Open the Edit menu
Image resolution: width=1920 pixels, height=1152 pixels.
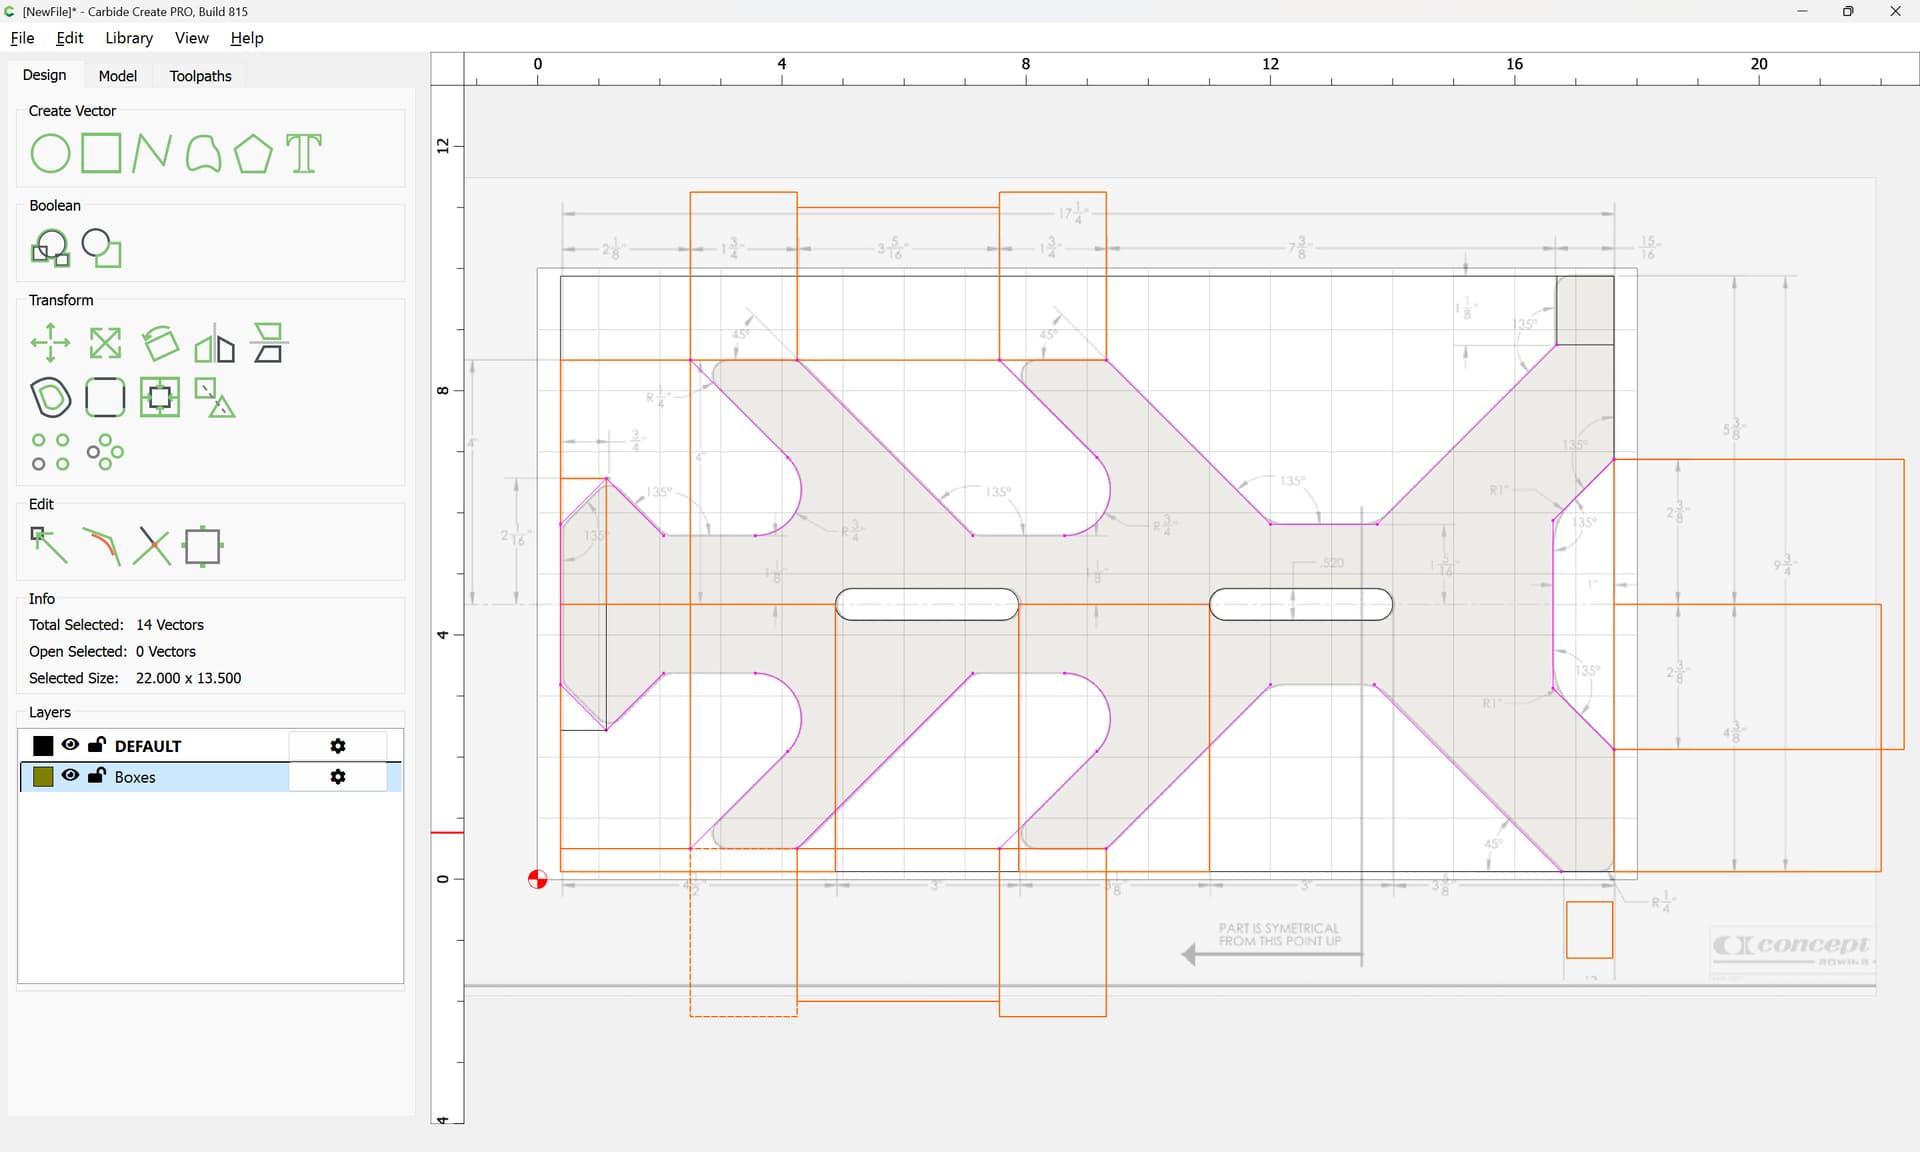(70, 38)
